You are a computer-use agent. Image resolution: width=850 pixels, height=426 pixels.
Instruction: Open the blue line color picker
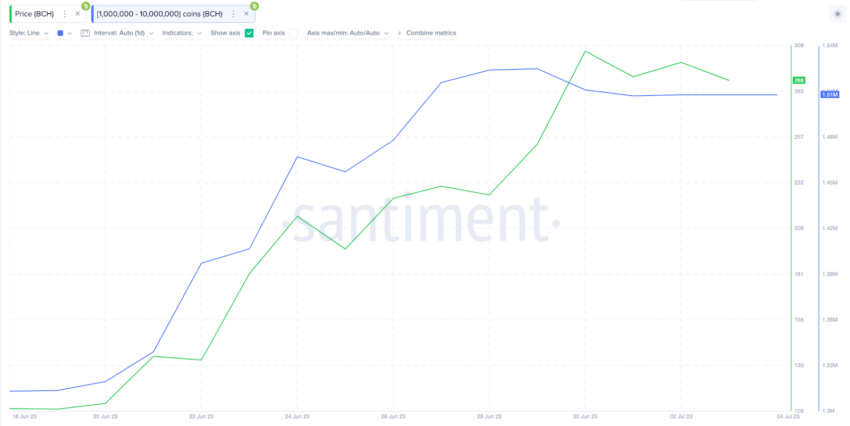click(x=65, y=33)
